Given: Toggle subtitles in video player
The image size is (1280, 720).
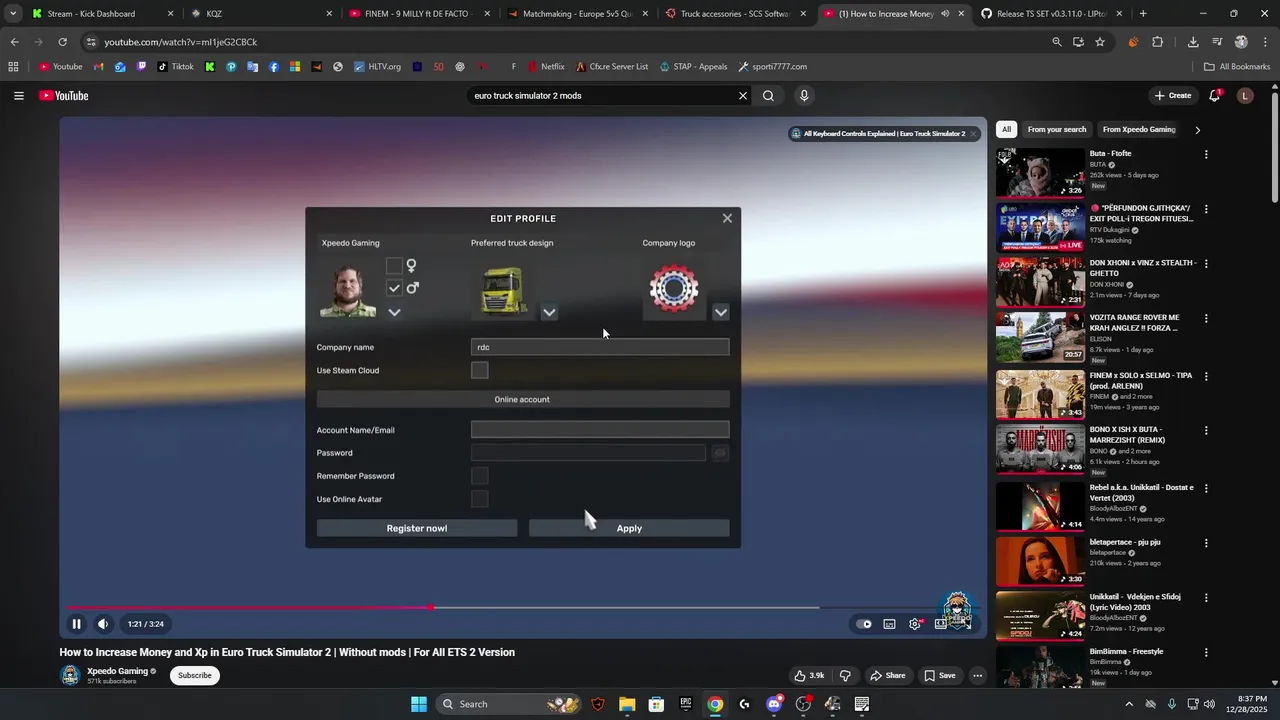Looking at the screenshot, I should click(889, 624).
